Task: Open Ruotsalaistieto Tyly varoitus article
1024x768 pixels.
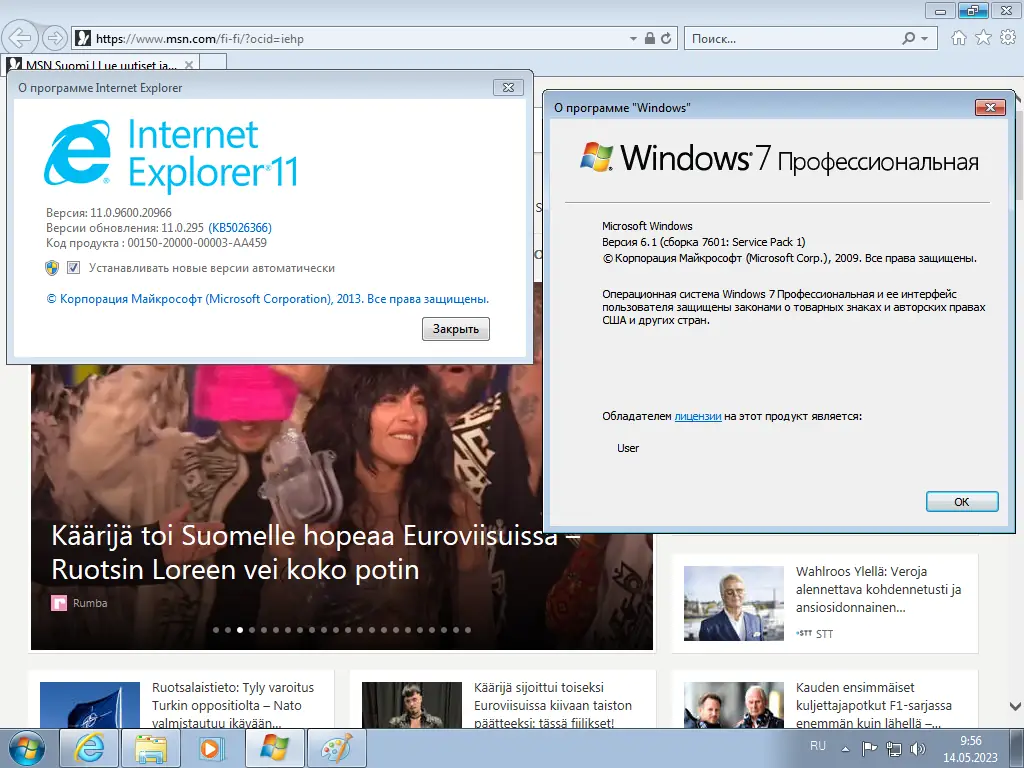Action: pos(233,705)
